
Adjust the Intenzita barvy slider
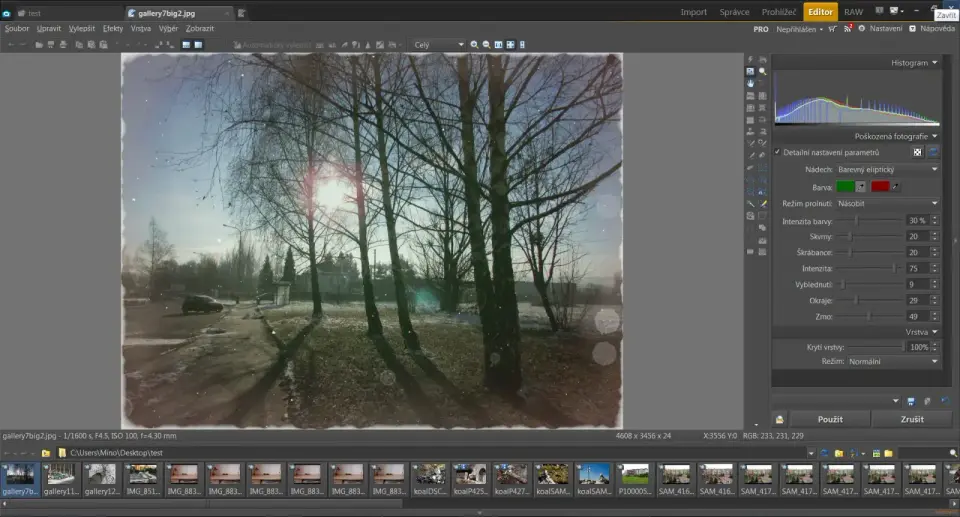[856, 220]
